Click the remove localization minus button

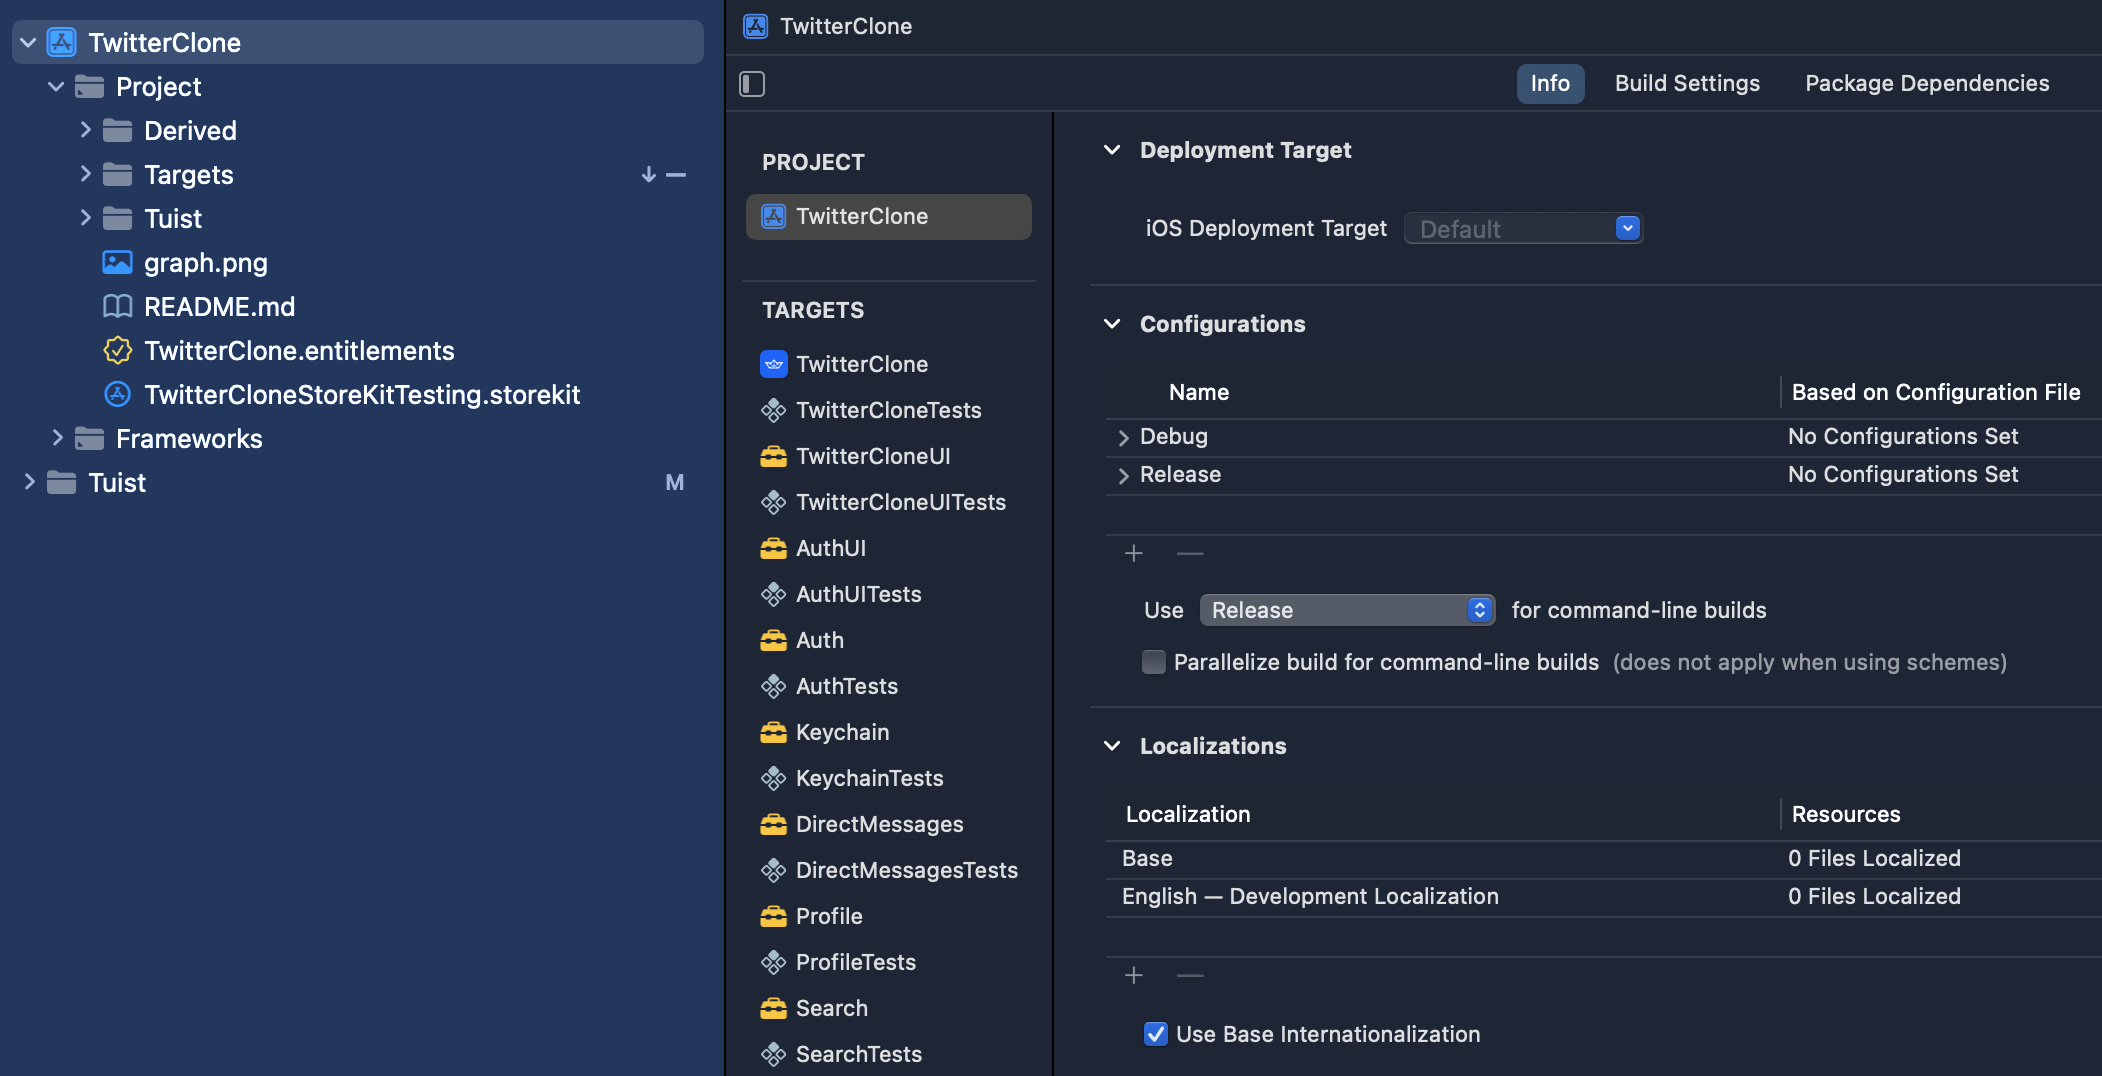click(1189, 975)
